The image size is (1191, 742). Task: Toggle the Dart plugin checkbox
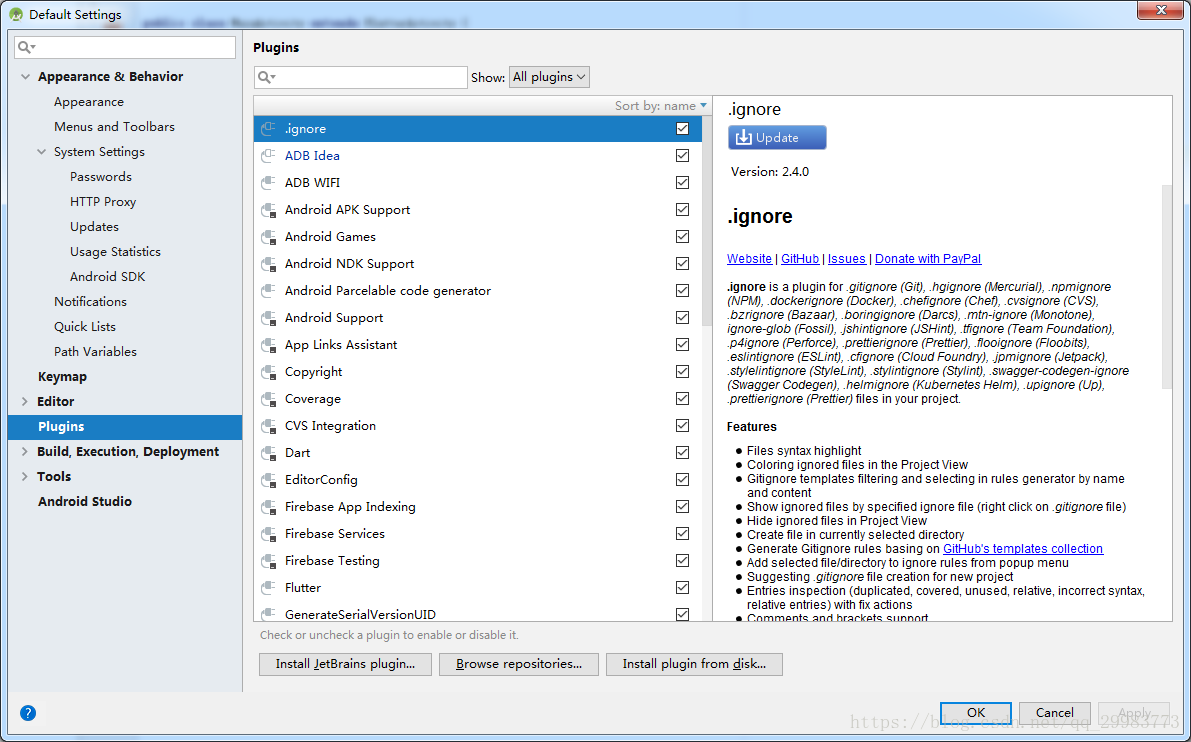(x=682, y=453)
